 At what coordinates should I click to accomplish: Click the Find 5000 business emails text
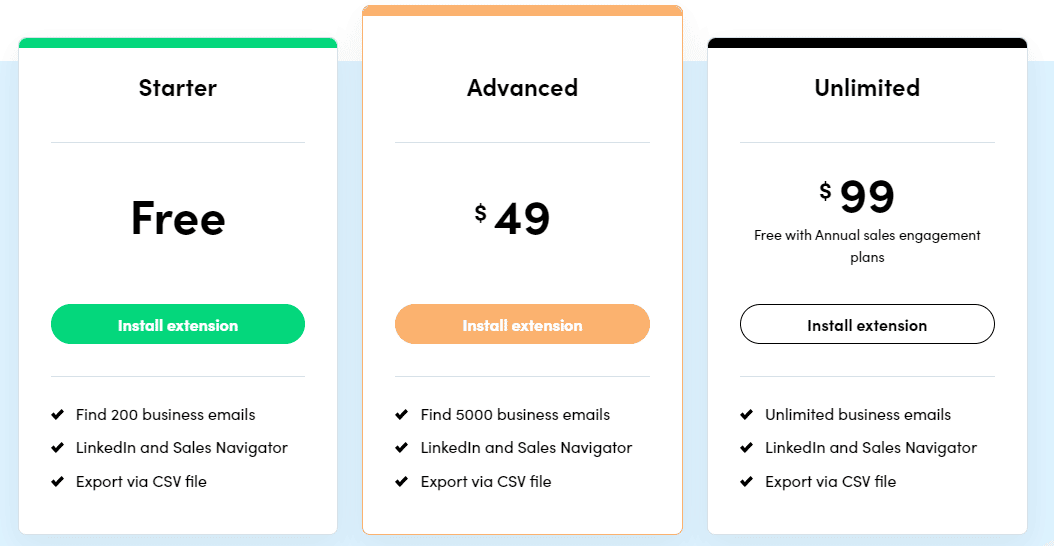coord(516,415)
